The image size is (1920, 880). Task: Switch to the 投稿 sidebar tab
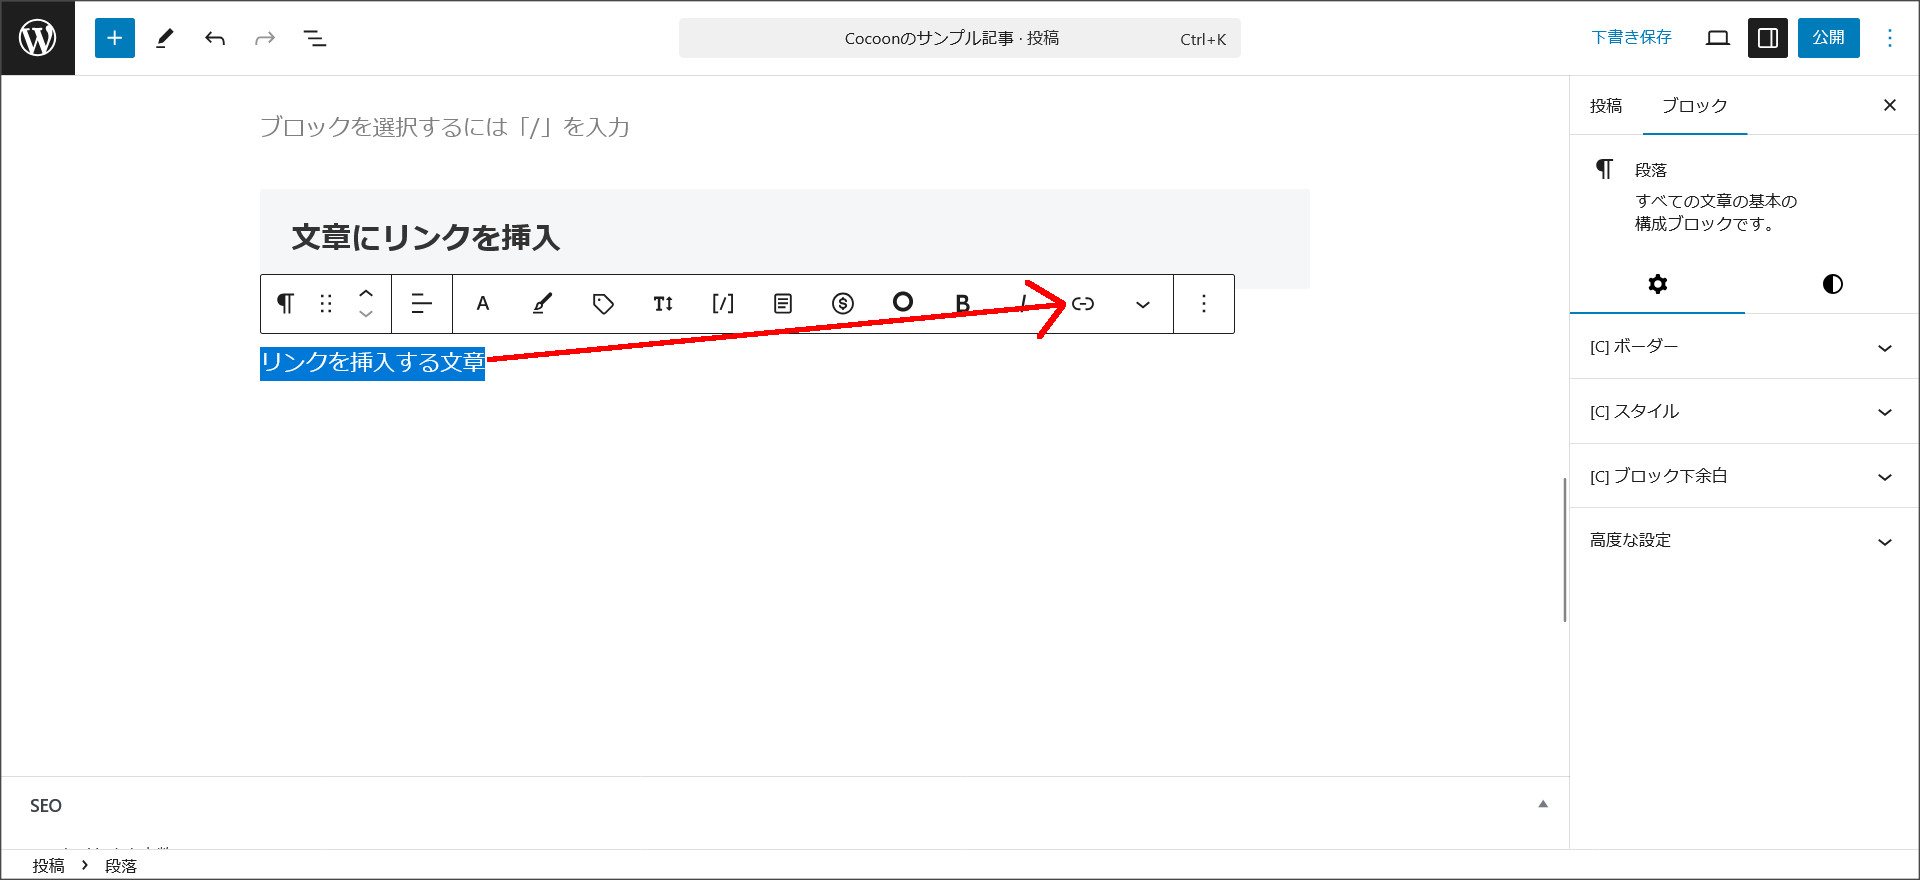[1606, 106]
